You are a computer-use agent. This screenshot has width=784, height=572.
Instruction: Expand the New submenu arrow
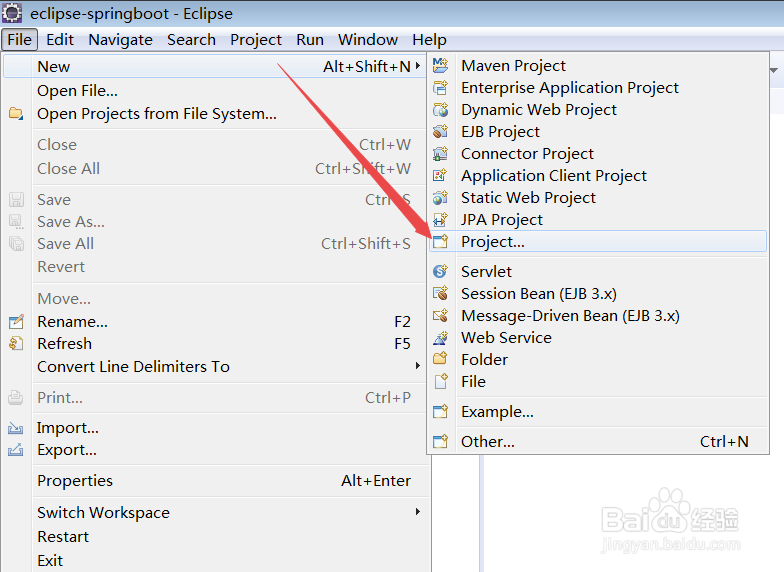(417, 67)
